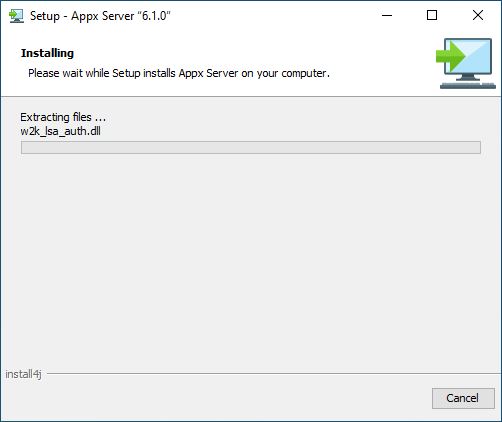Click the setup icon in title bar

[16, 16]
